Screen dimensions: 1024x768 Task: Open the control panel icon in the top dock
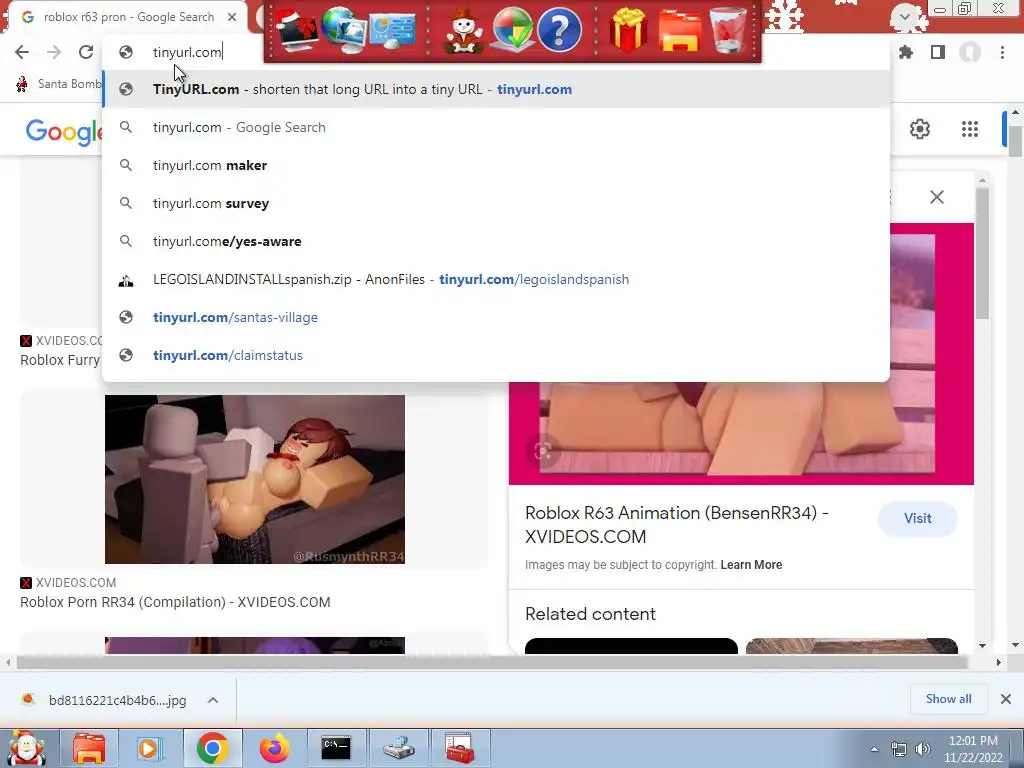pos(392,30)
